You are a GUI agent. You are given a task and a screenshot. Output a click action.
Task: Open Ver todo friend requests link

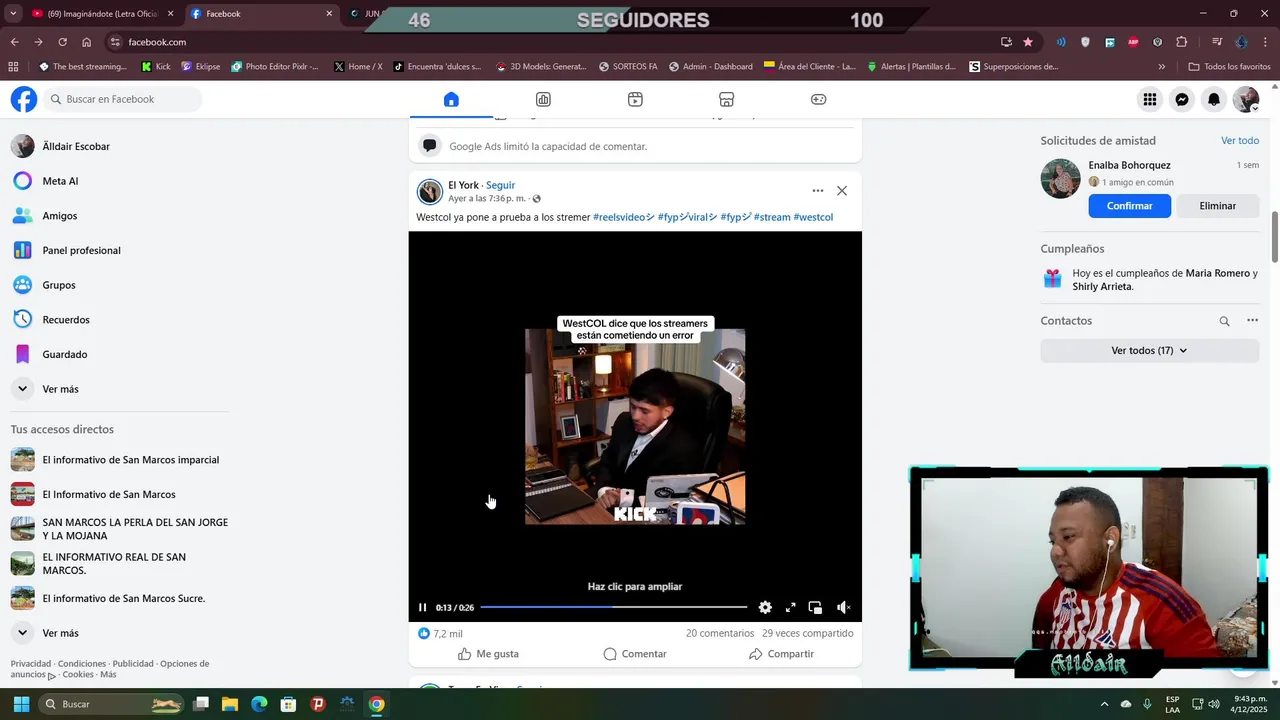[1240, 141]
